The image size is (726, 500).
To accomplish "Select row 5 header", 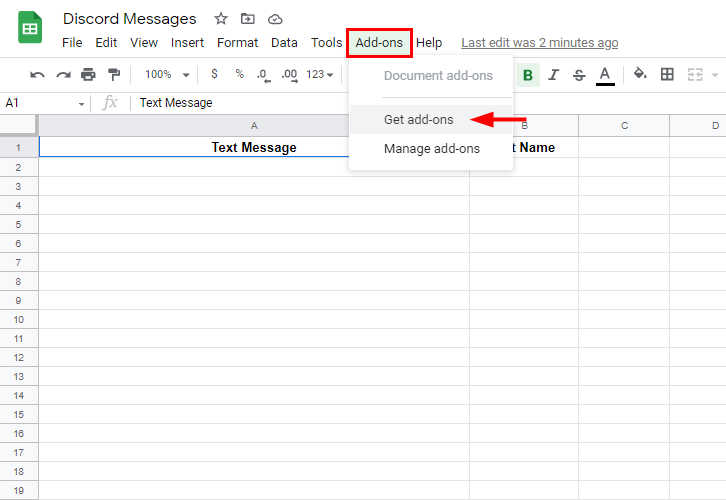I will 19,225.
